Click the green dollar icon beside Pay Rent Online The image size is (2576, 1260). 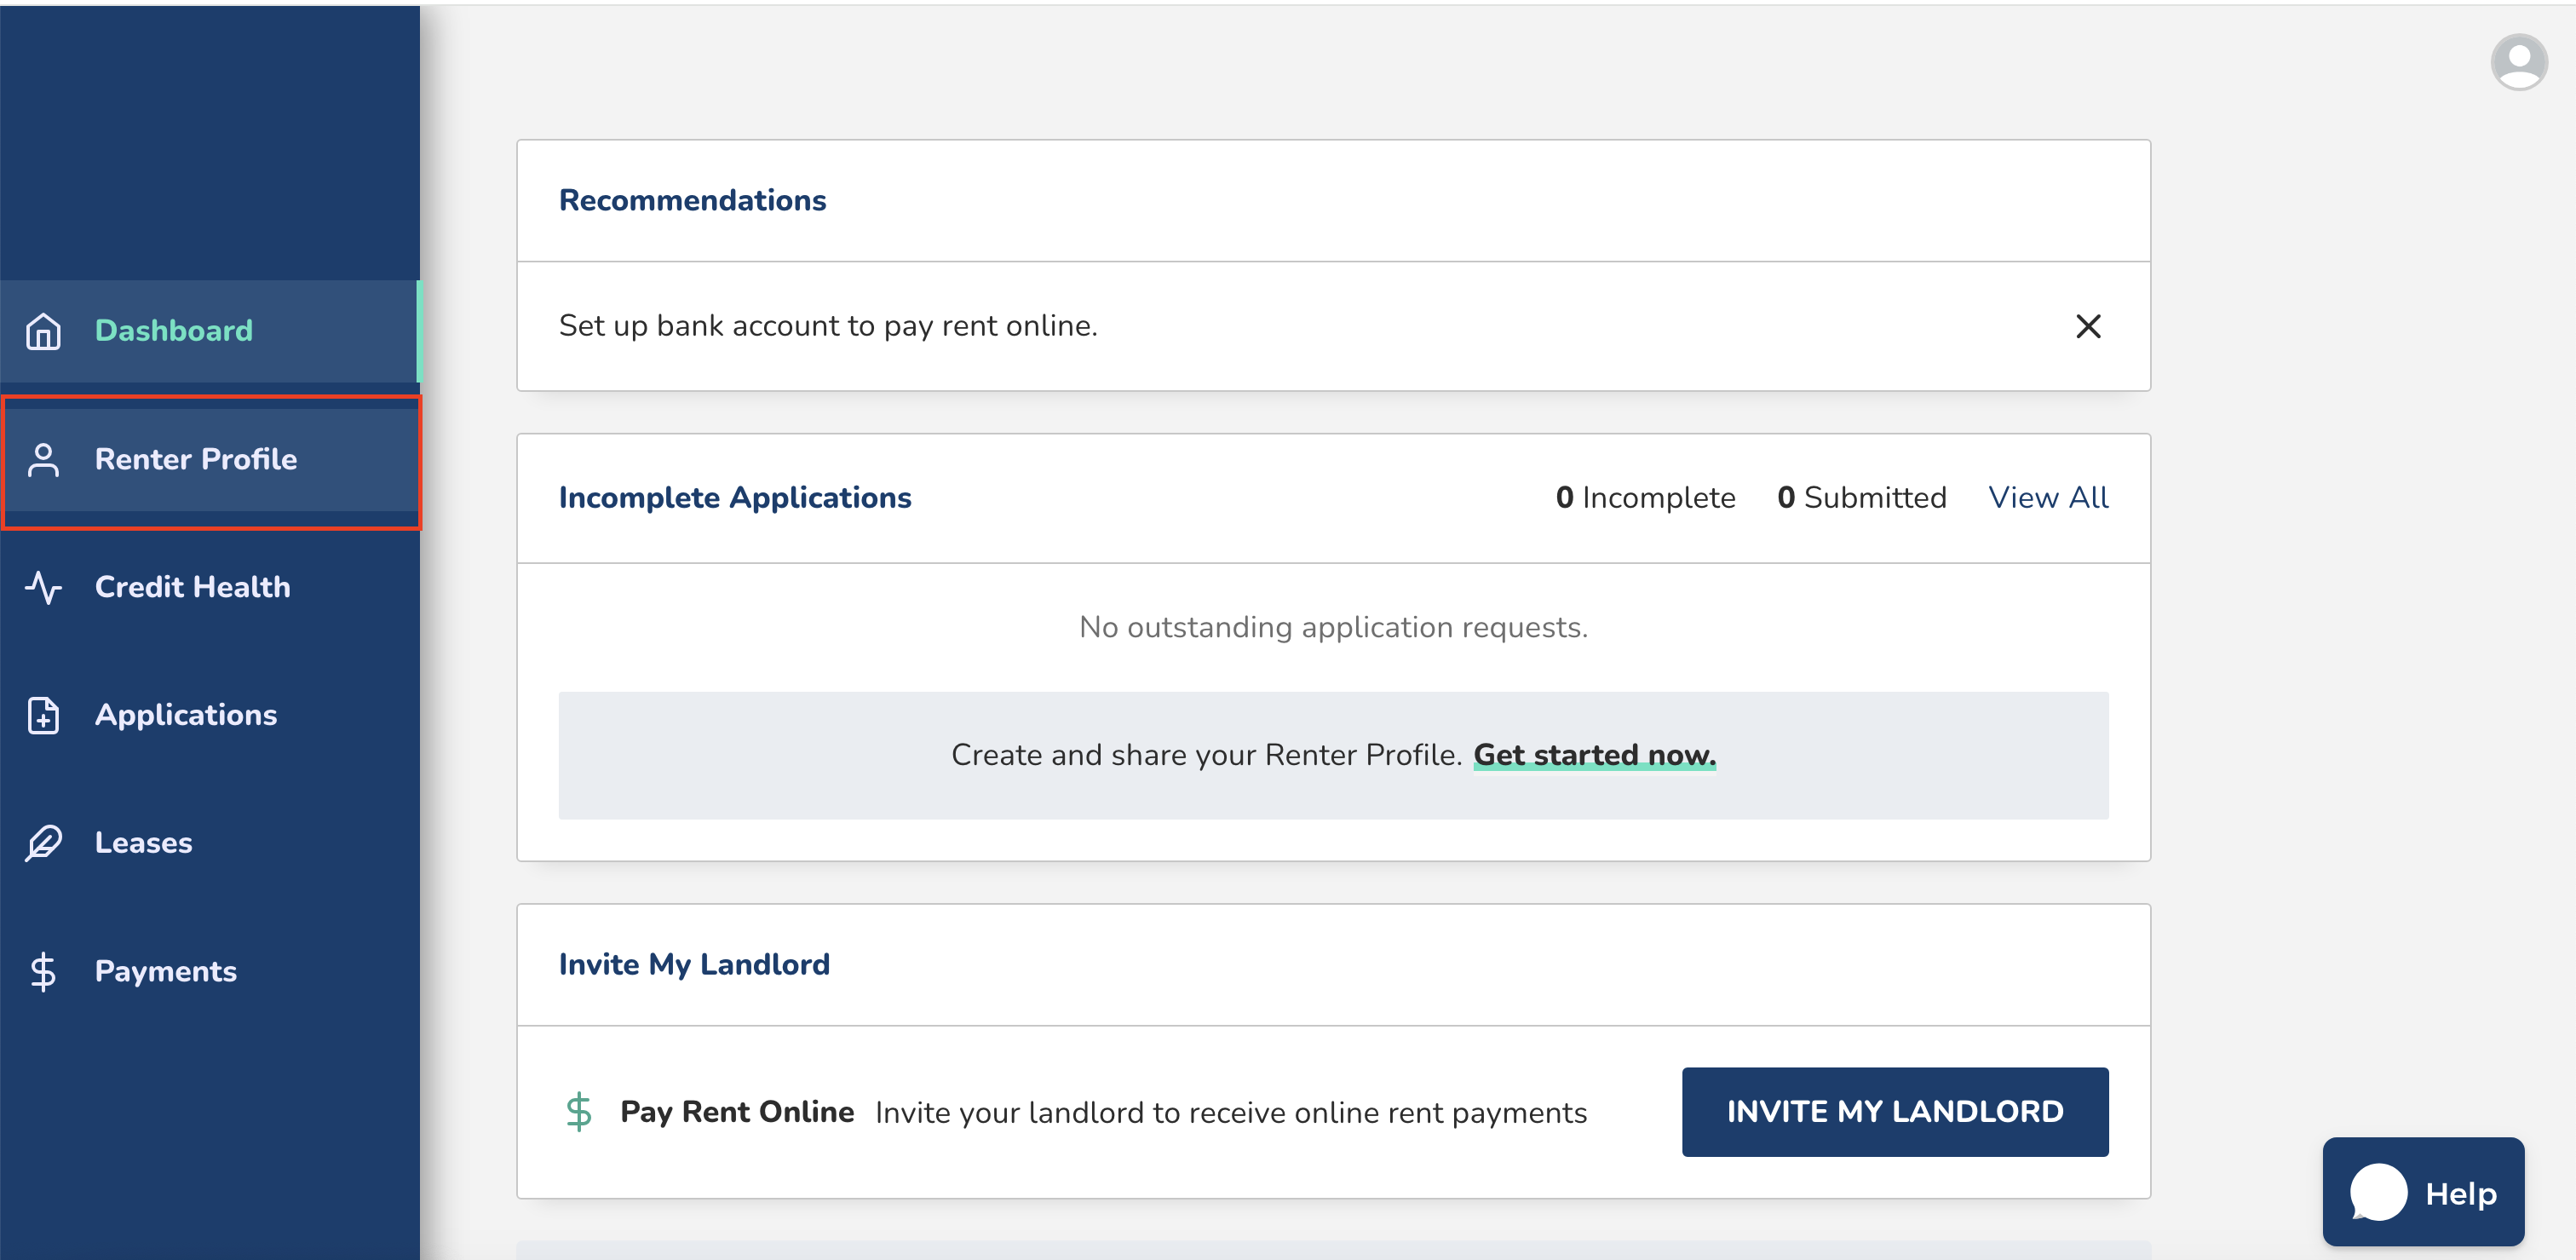[x=578, y=1112]
